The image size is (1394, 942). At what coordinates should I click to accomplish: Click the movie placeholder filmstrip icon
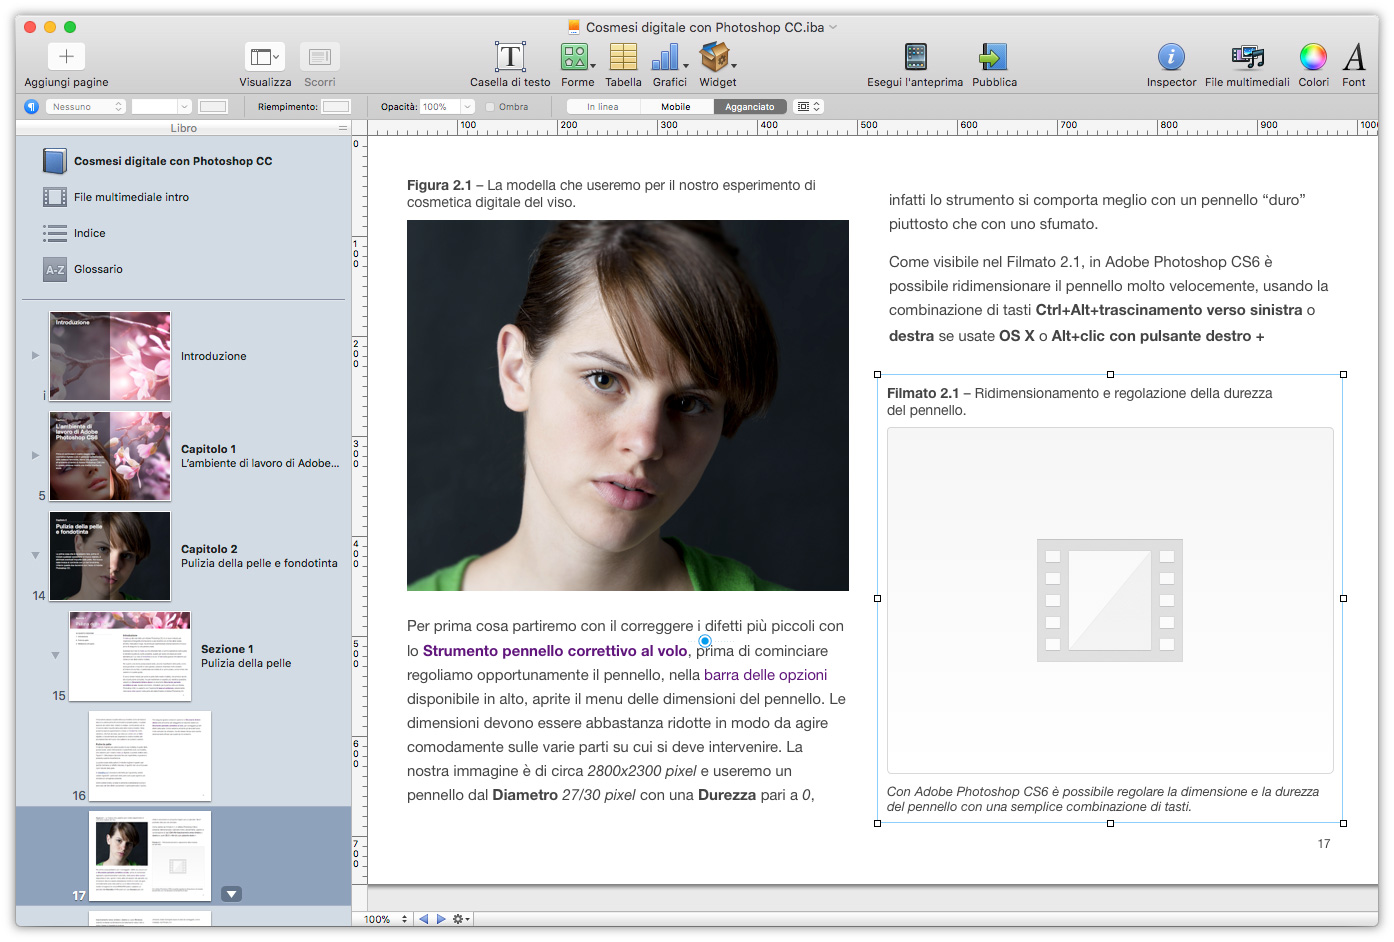pyautogui.click(x=1110, y=600)
